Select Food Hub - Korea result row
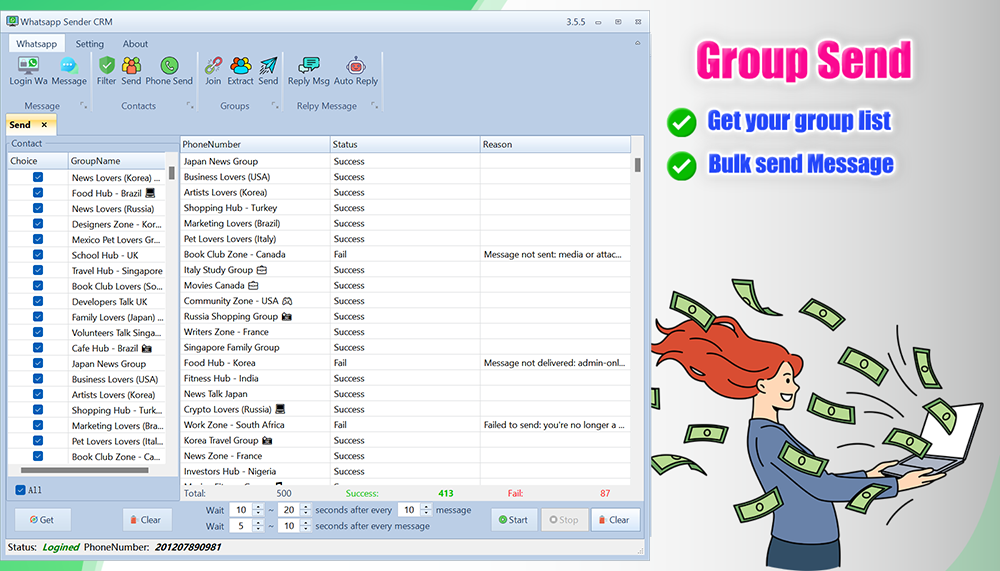Image resolution: width=1000 pixels, height=571 pixels. coord(406,362)
